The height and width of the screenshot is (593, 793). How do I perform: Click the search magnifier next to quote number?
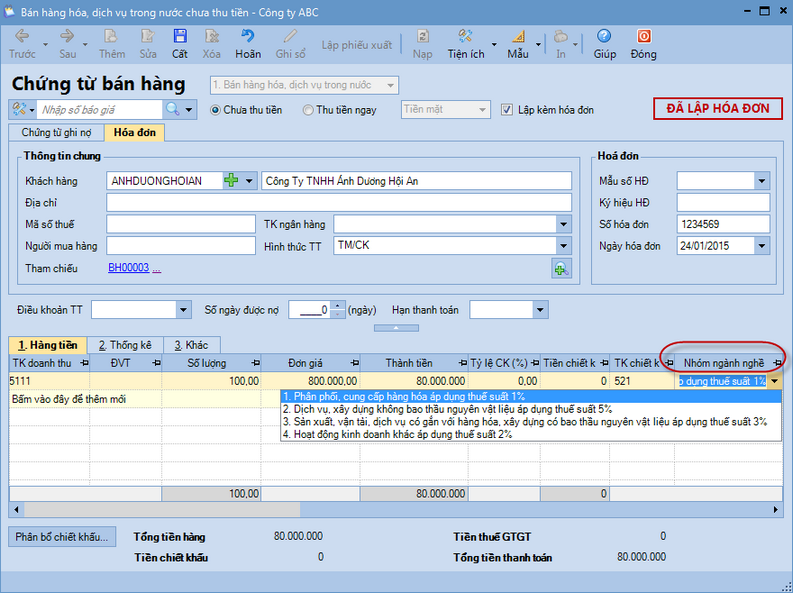click(x=172, y=109)
